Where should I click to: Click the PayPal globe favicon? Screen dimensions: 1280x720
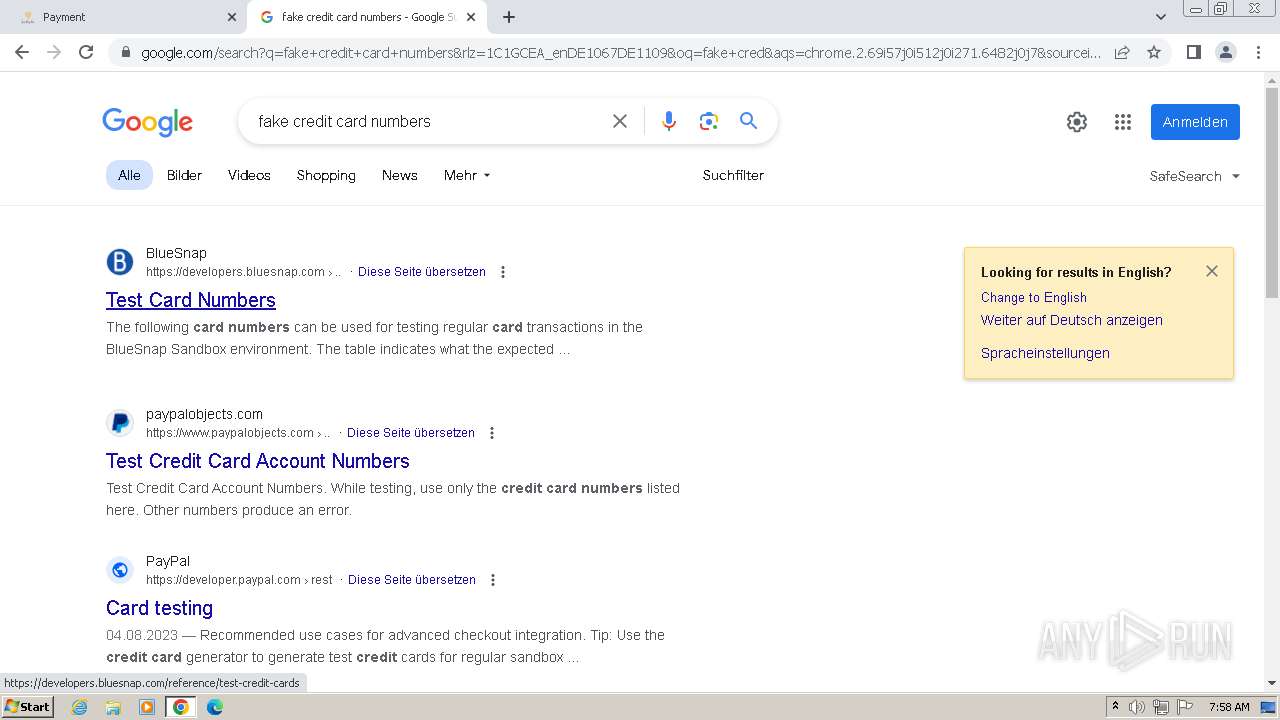click(x=120, y=570)
